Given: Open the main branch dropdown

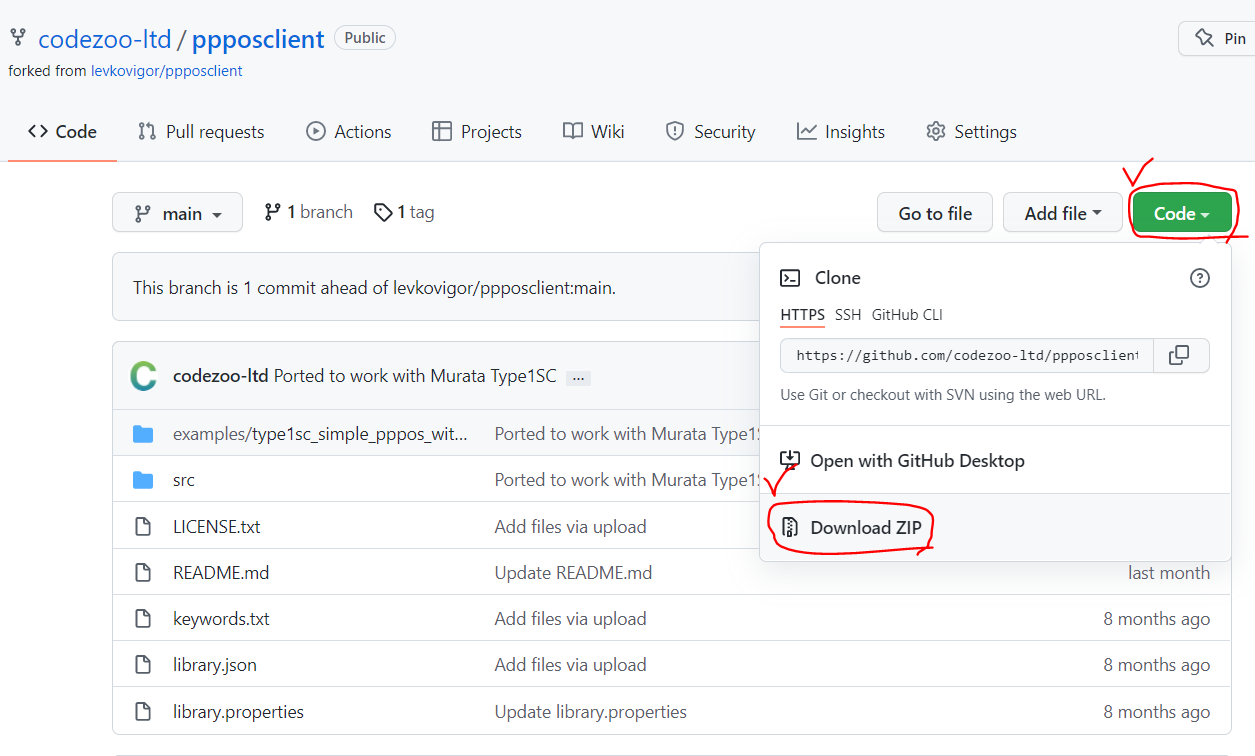Looking at the screenshot, I should click(x=177, y=212).
